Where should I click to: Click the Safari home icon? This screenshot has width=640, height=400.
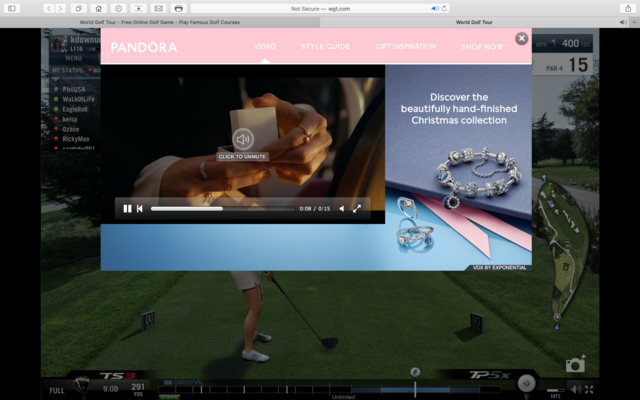98,8
